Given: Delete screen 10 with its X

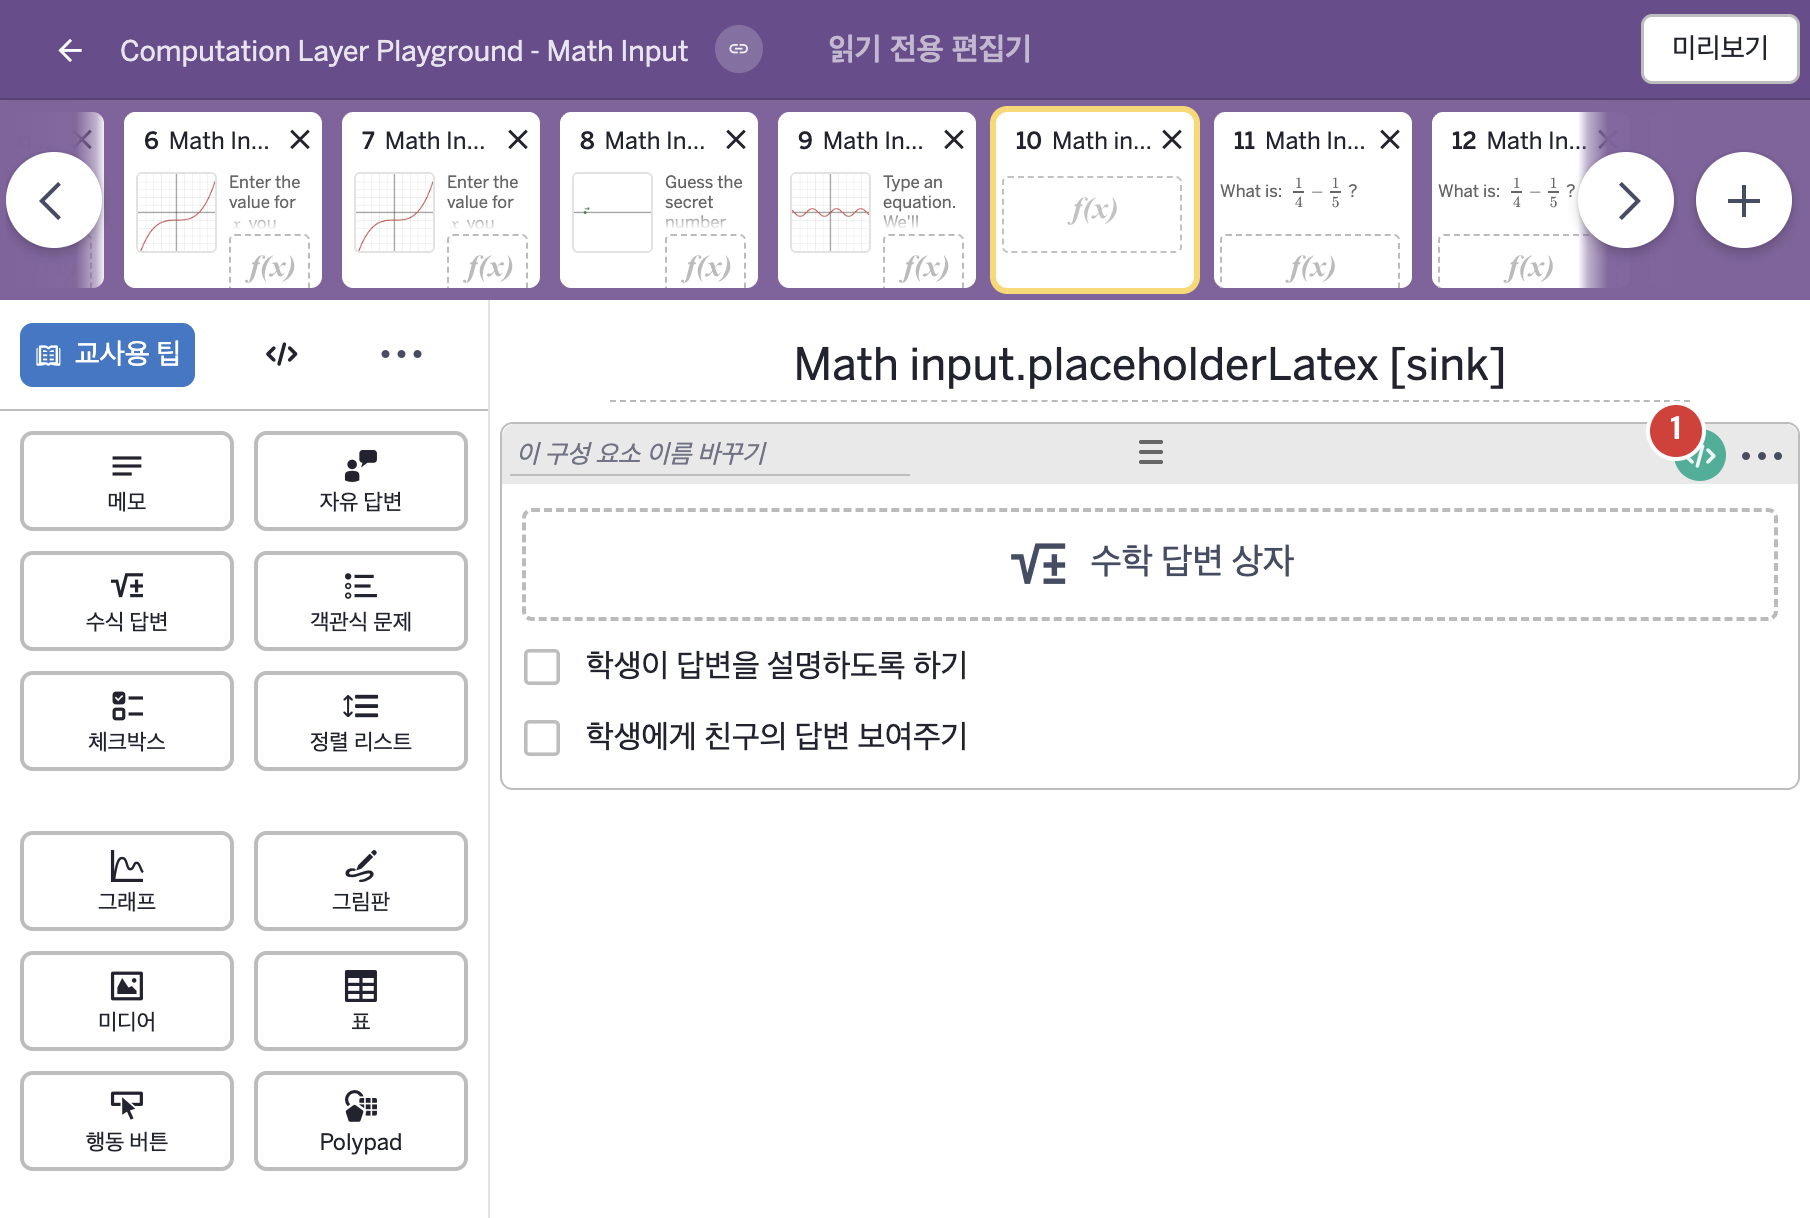Looking at the screenshot, I should (1172, 140).
